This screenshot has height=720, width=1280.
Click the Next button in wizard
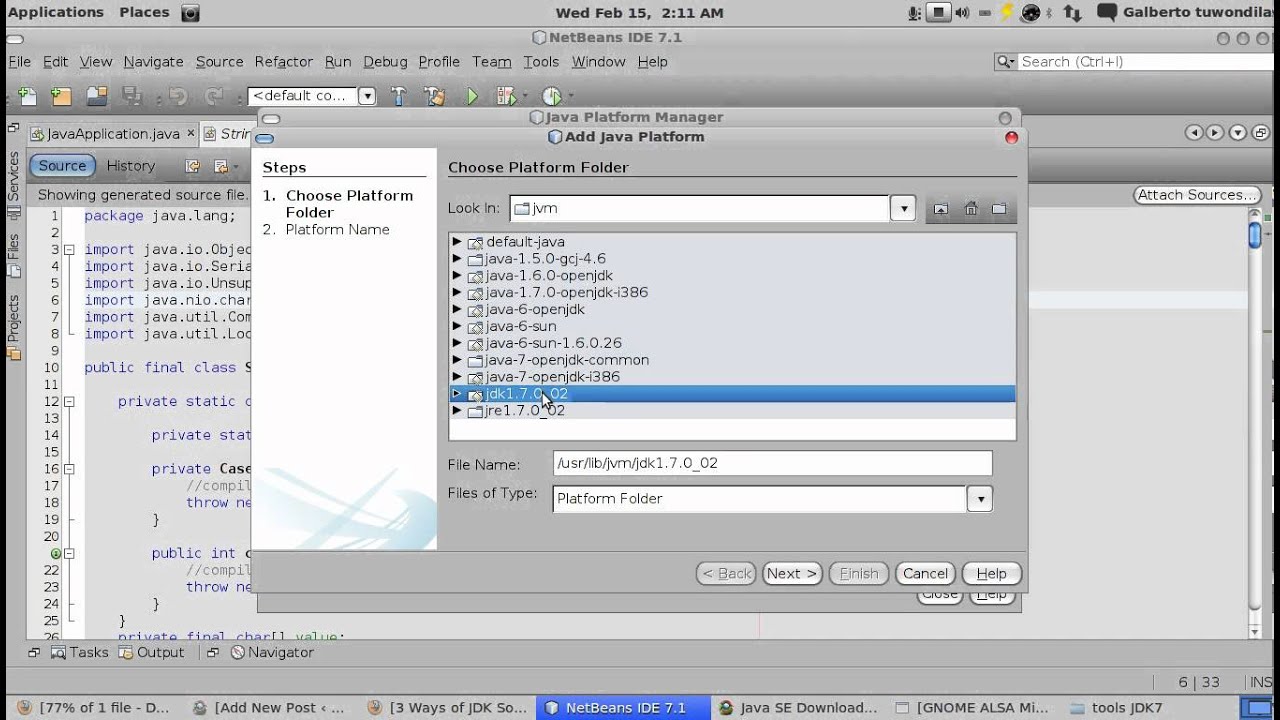(792, 574)
